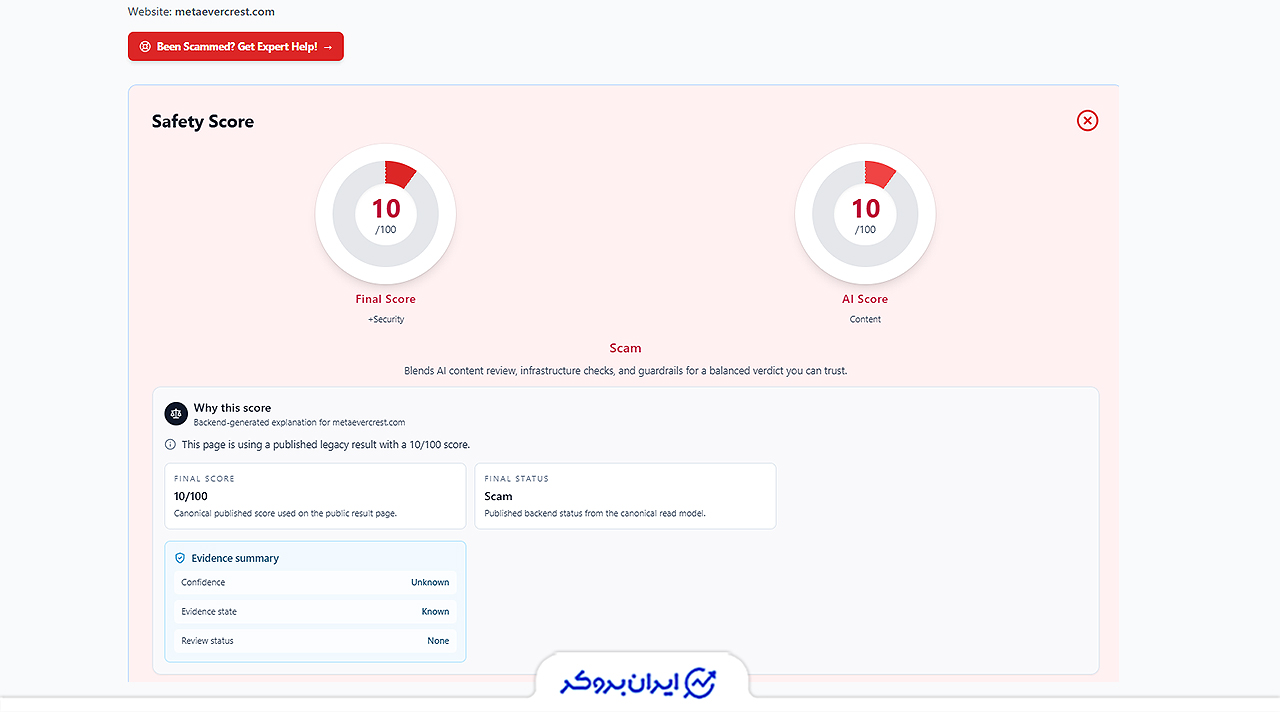Click the AI Score label

pos(865,299)
